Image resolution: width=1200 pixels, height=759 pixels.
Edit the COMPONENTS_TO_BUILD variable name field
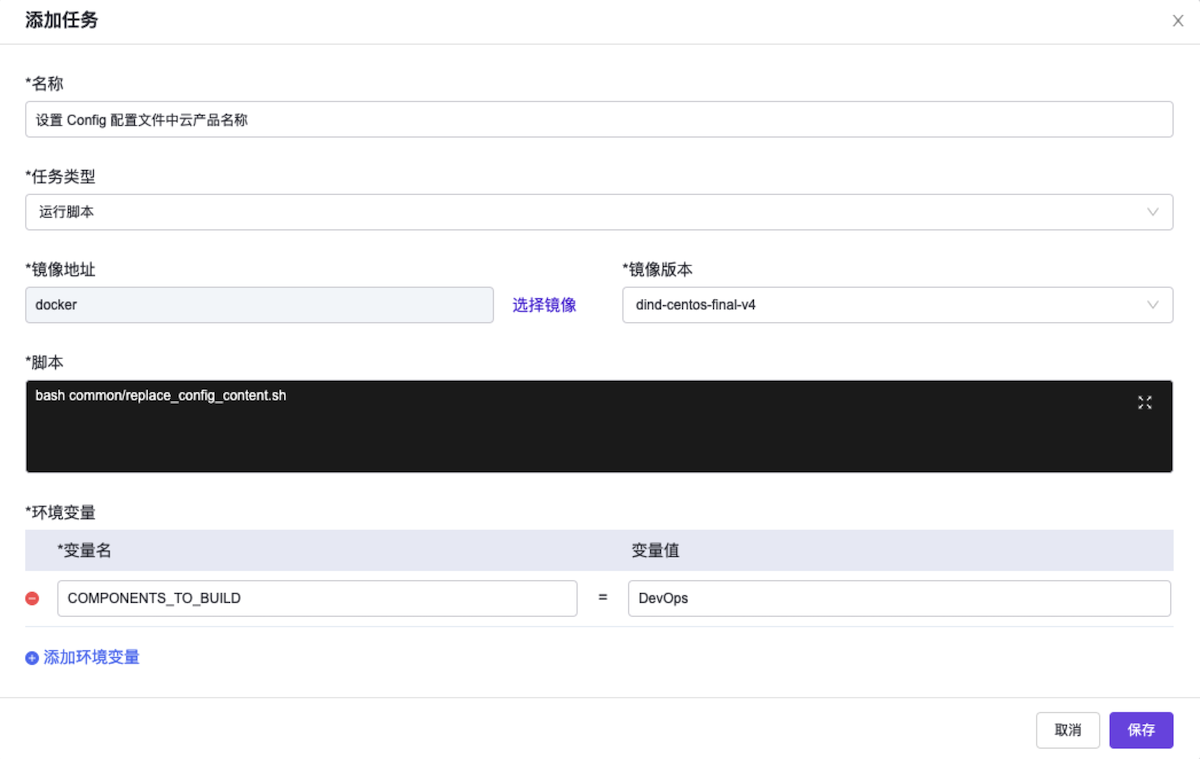[x=316, y=598]
